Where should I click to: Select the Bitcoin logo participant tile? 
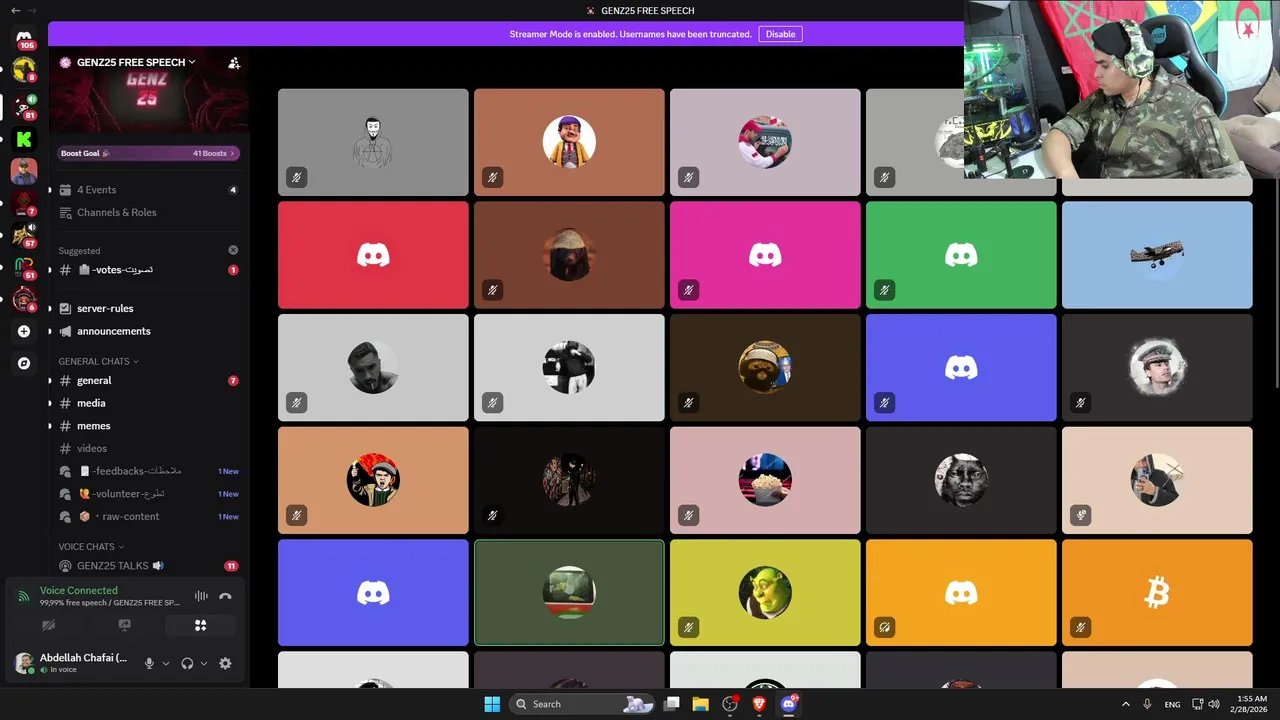point(1157,593)
